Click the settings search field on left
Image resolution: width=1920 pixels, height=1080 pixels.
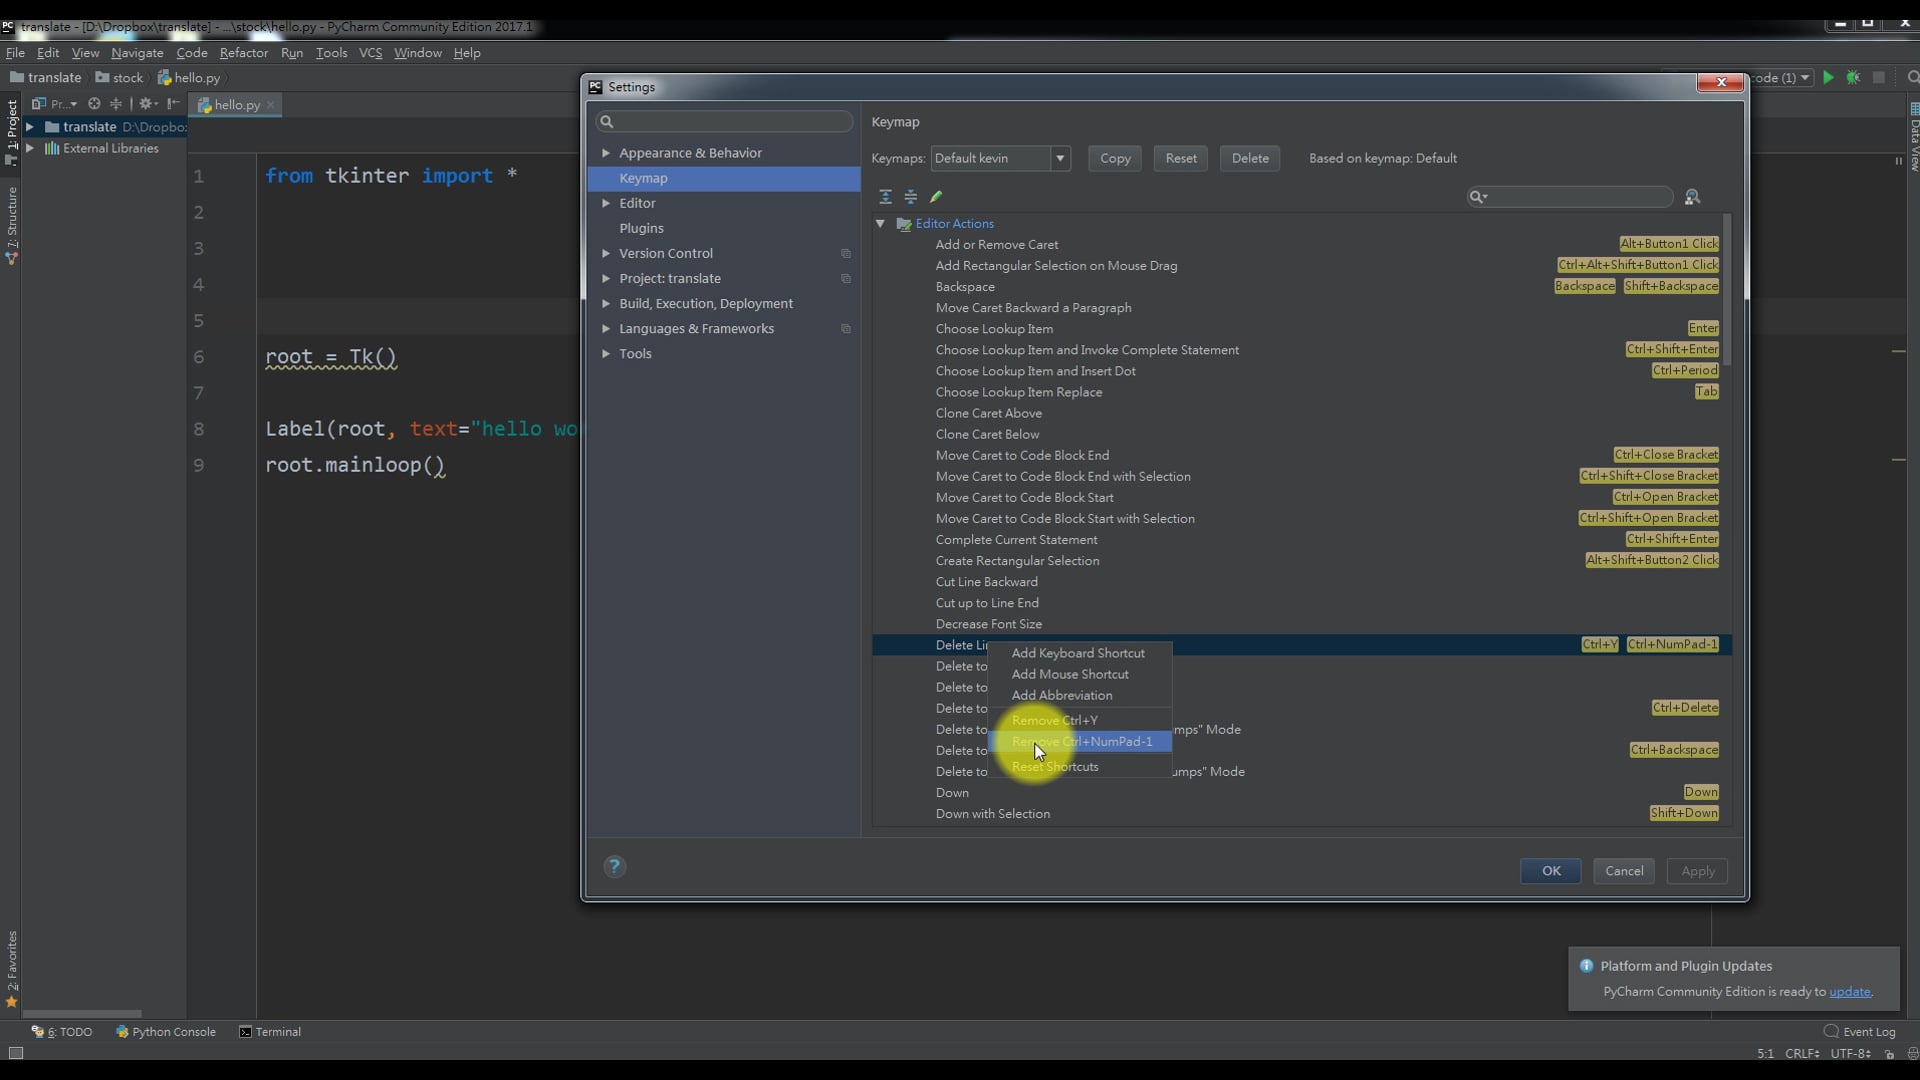[726, 122]
